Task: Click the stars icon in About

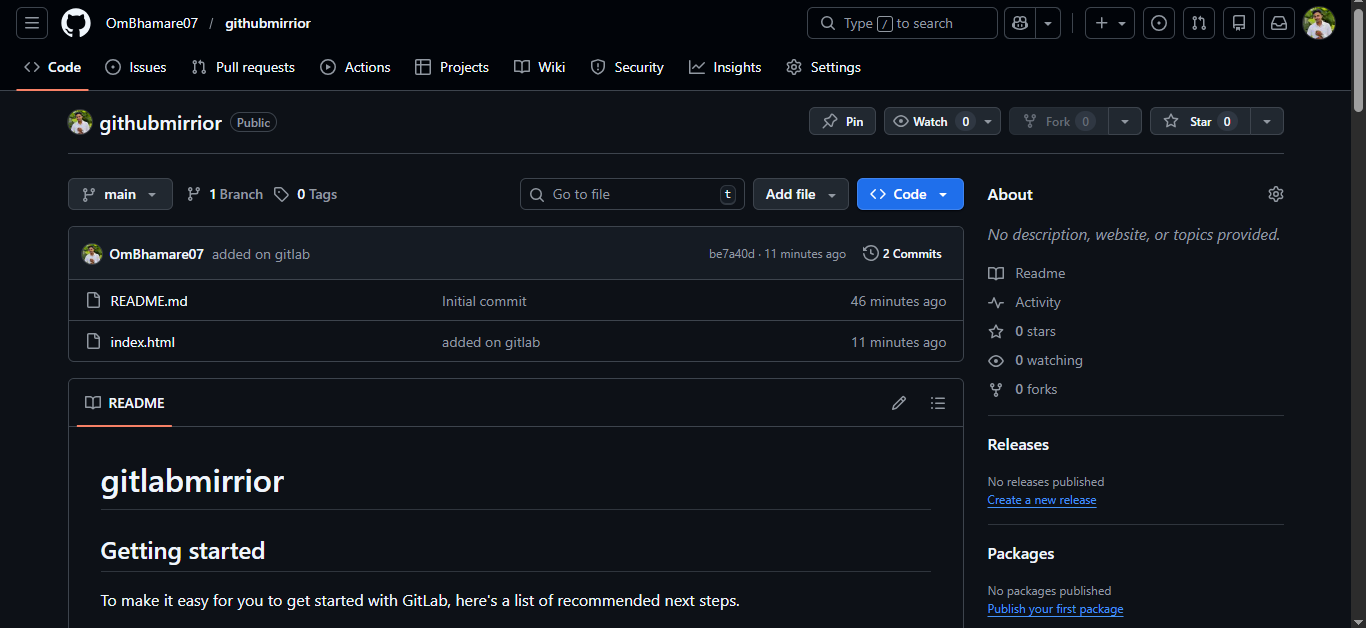Action: coord(996,331)
